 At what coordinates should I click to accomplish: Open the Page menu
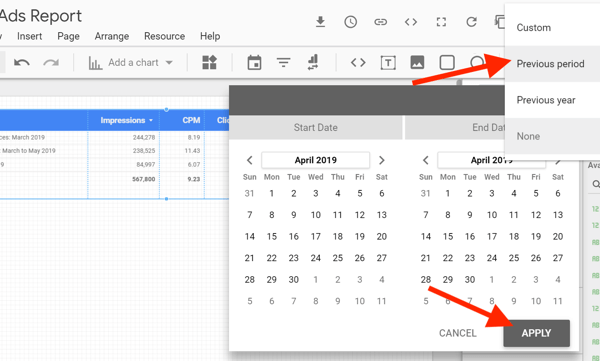point(68,36)
